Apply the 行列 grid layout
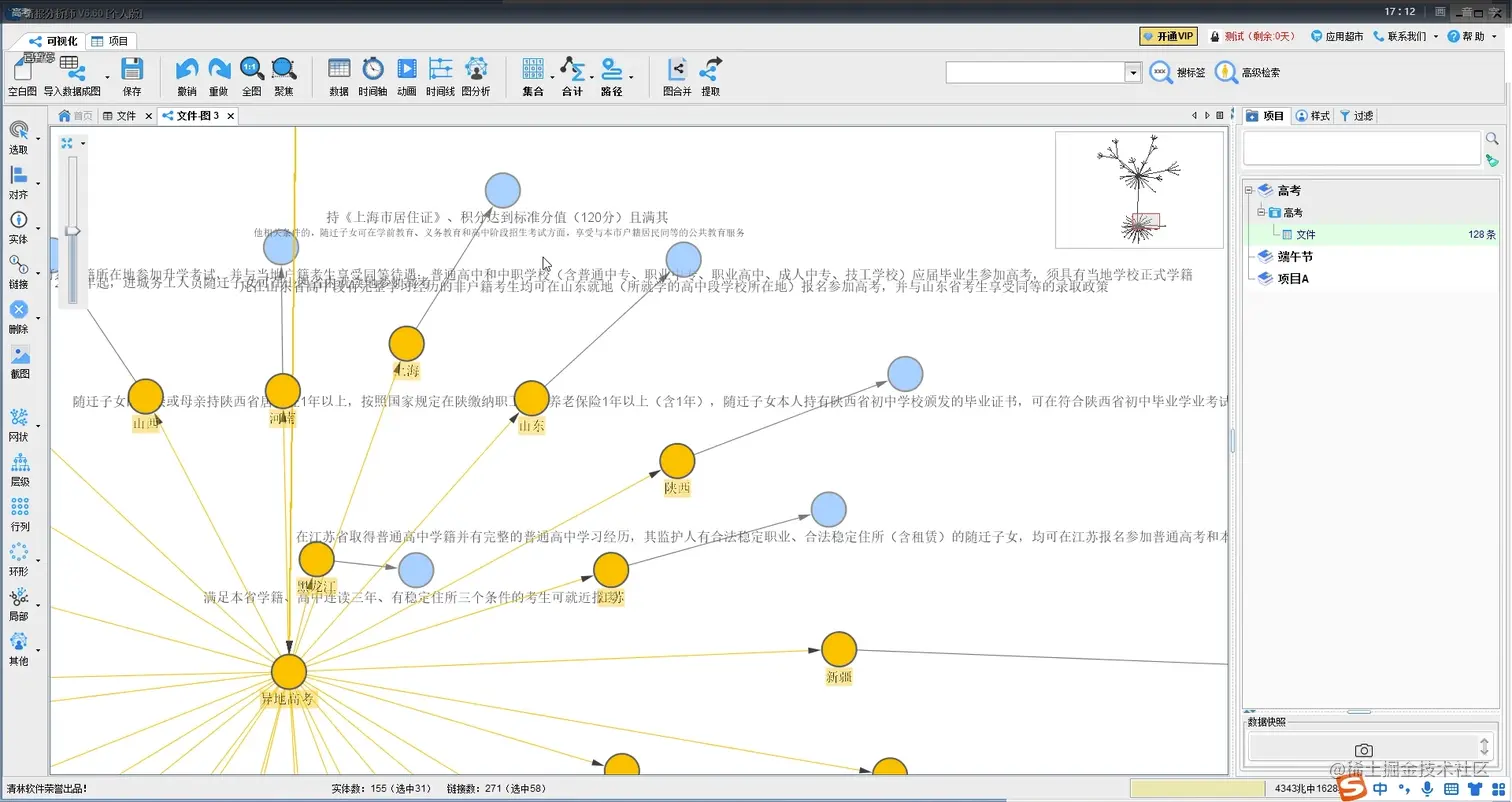1512x802 pixels. (19, 515)
